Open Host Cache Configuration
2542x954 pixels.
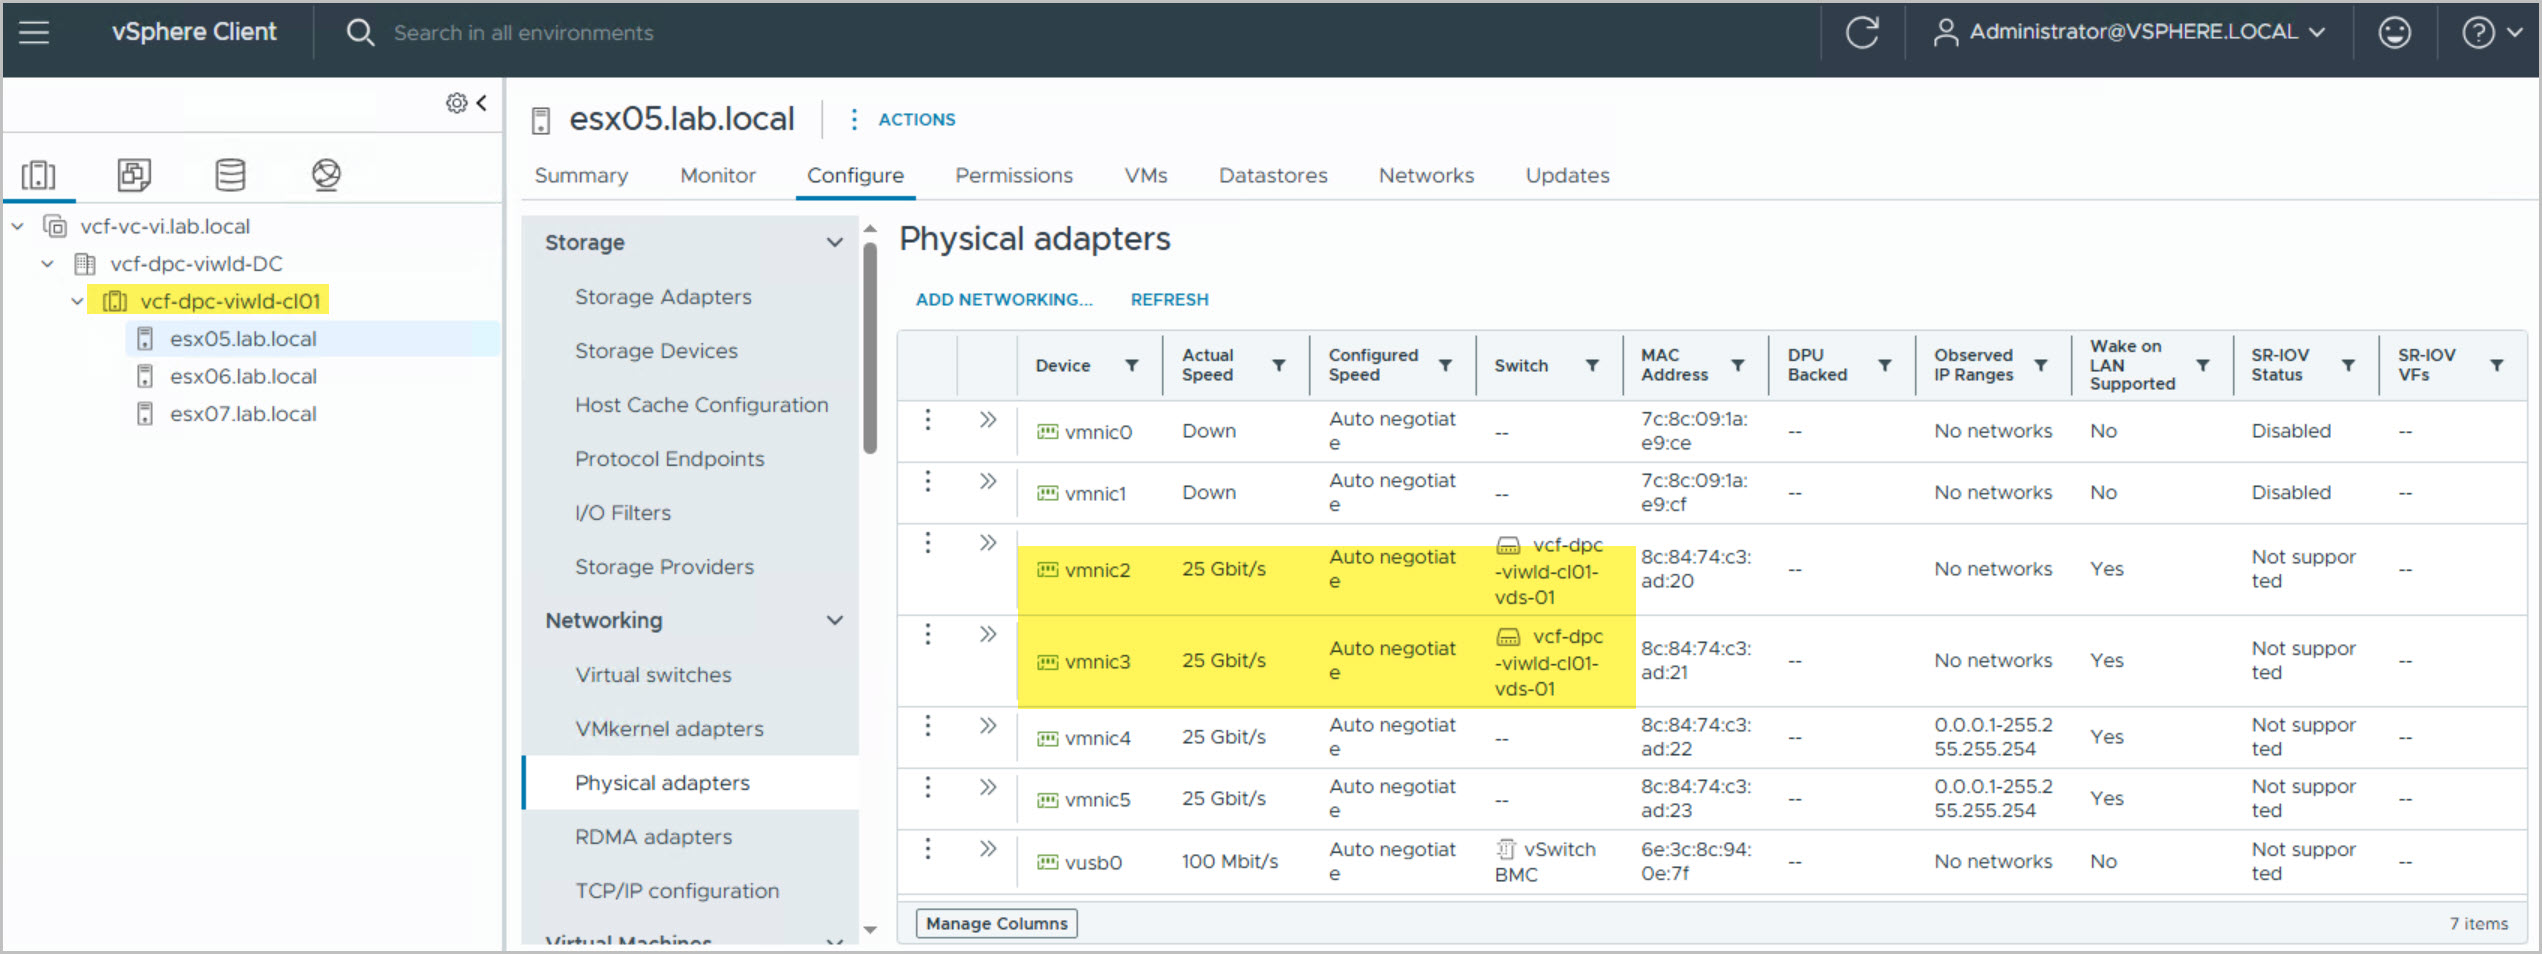coord(701,405)
